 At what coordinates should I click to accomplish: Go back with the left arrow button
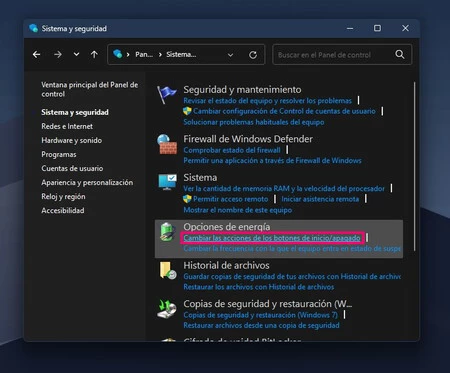click(37, 54)
